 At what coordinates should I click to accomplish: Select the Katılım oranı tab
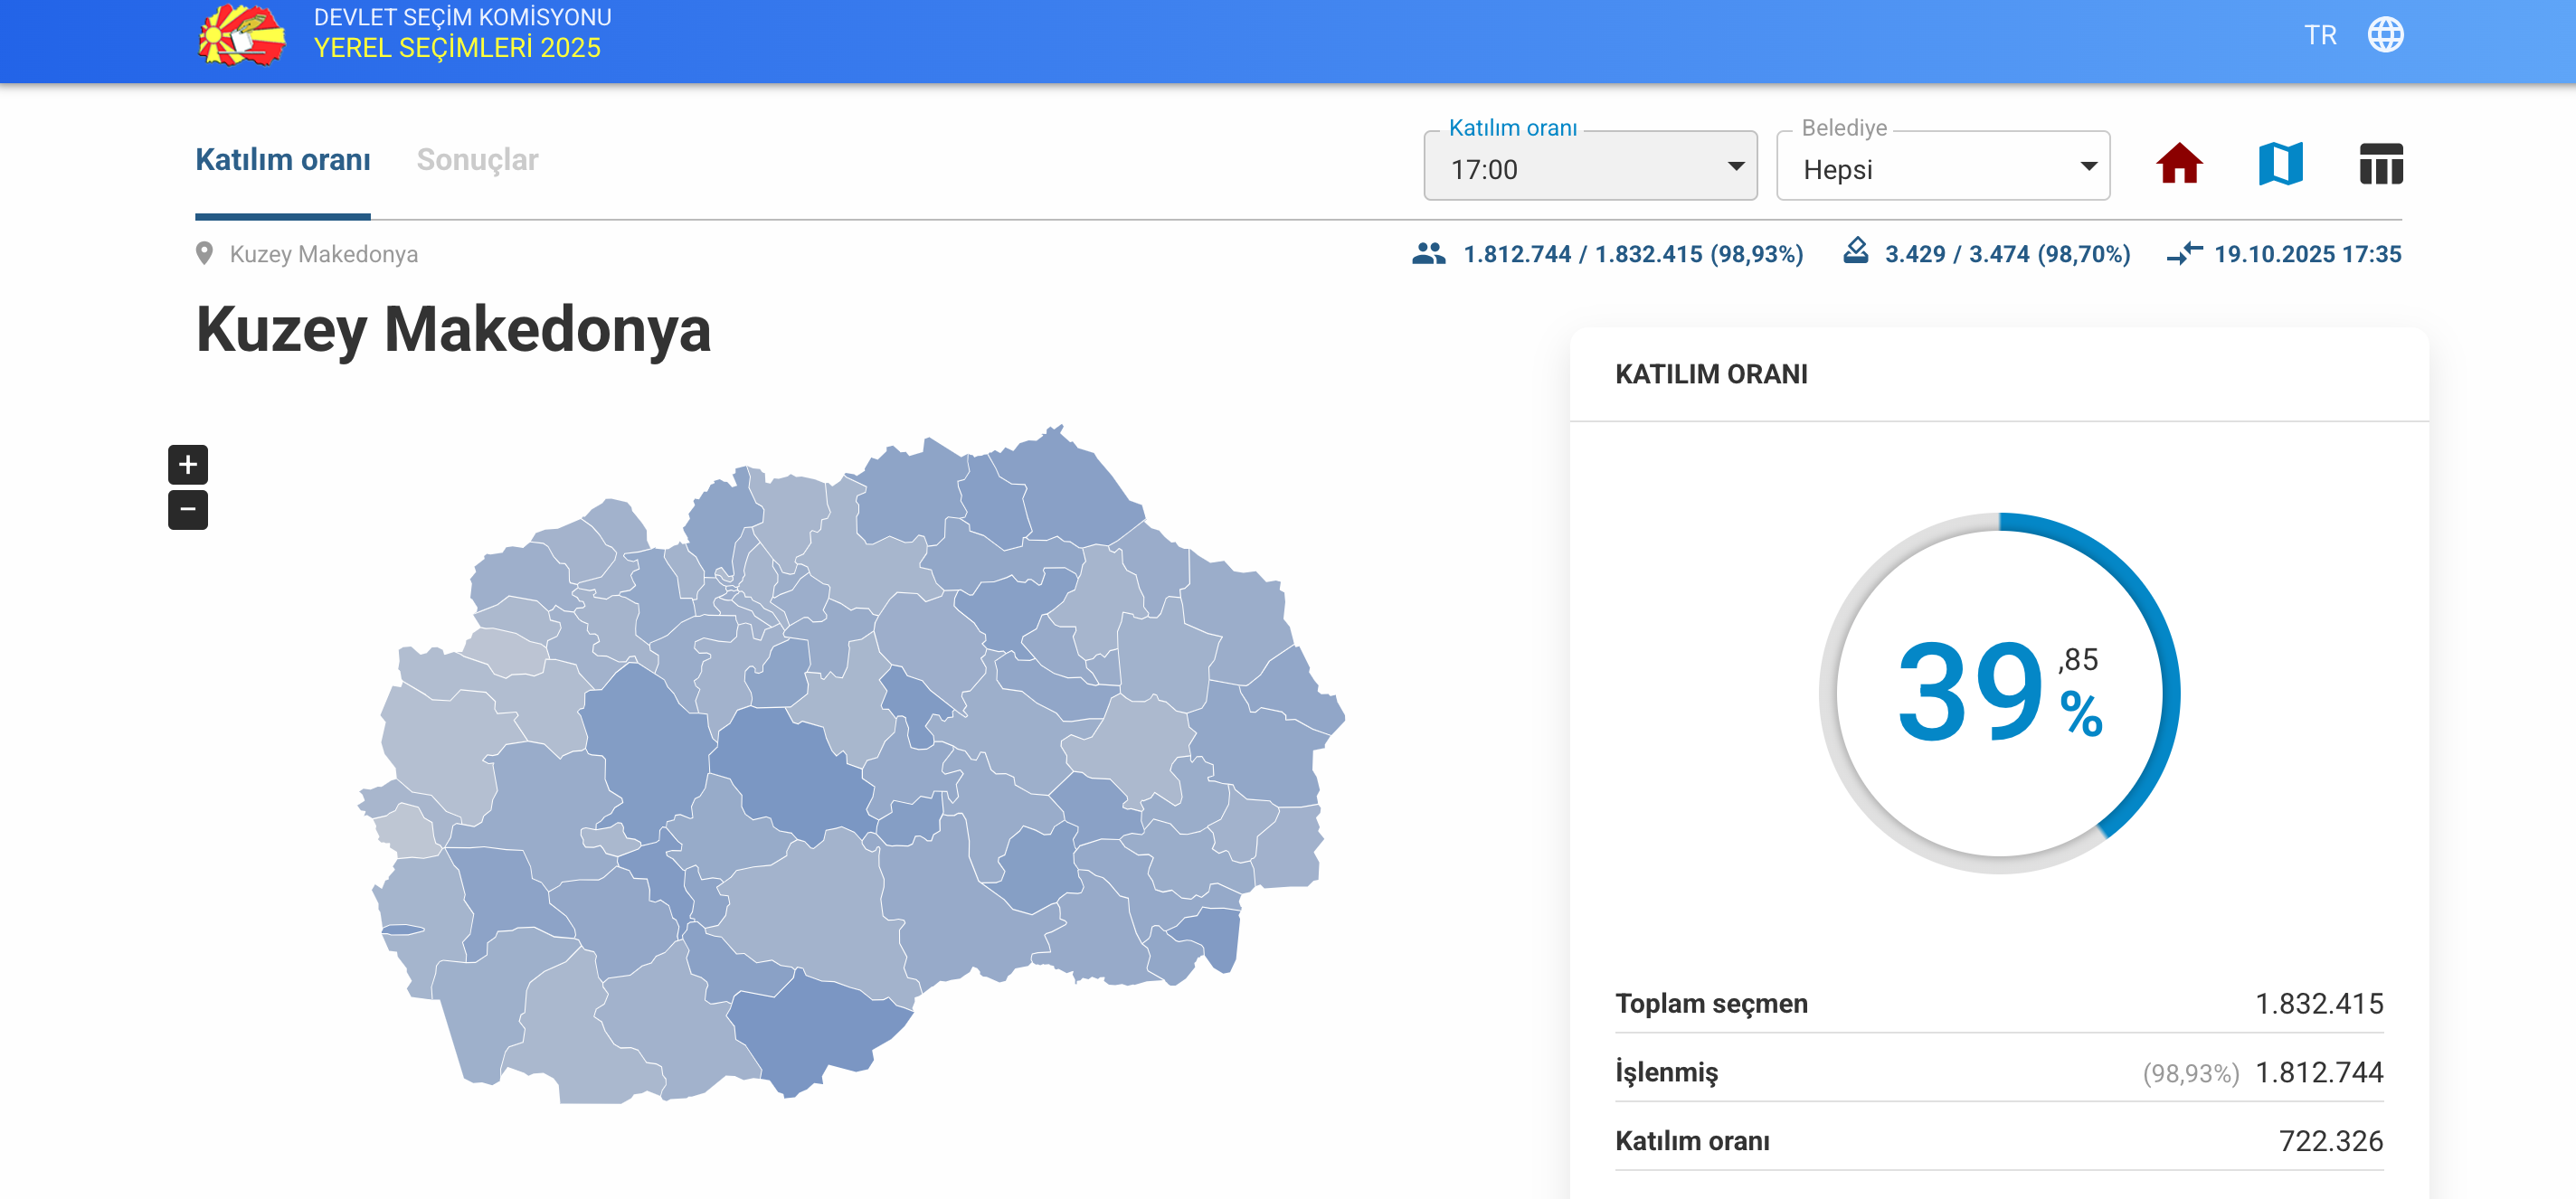pyautogui.click(x=283, y=160)
